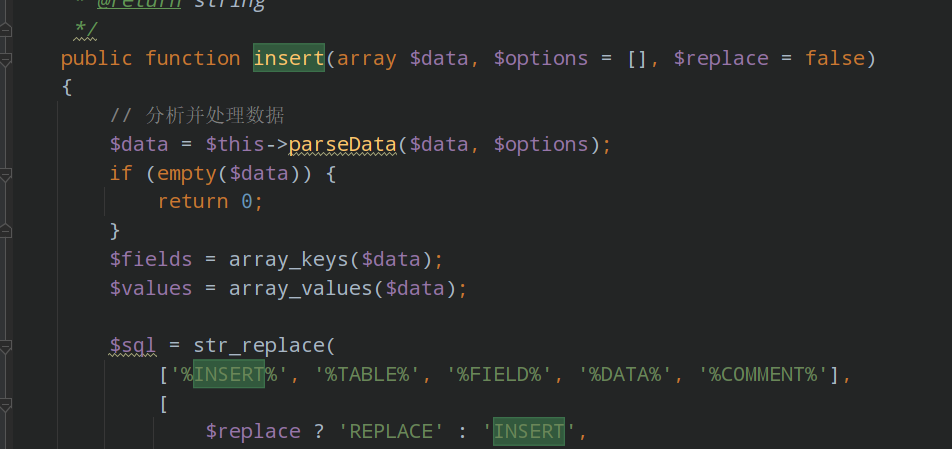Click the insert function name
The height and width of the screenshot is (449, 952).
[288, 58]
